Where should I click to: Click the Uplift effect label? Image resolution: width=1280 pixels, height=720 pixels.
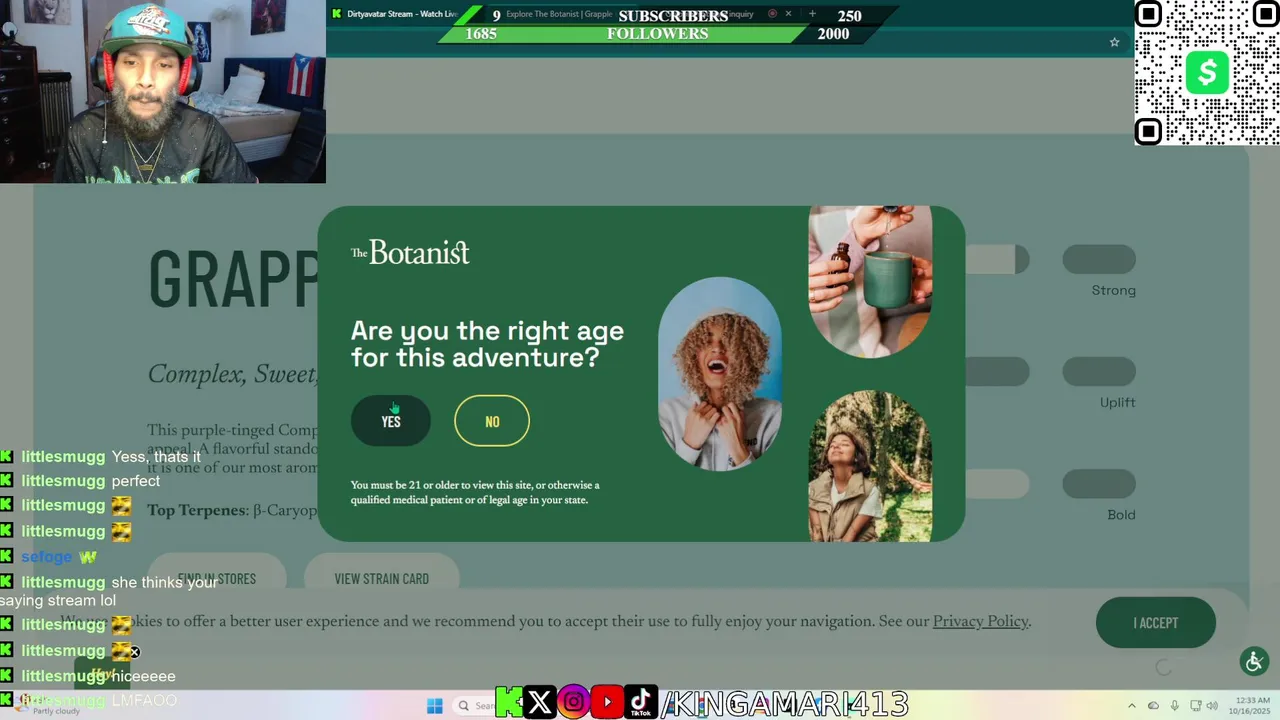pyautogui.click(x=1117, y=402)
